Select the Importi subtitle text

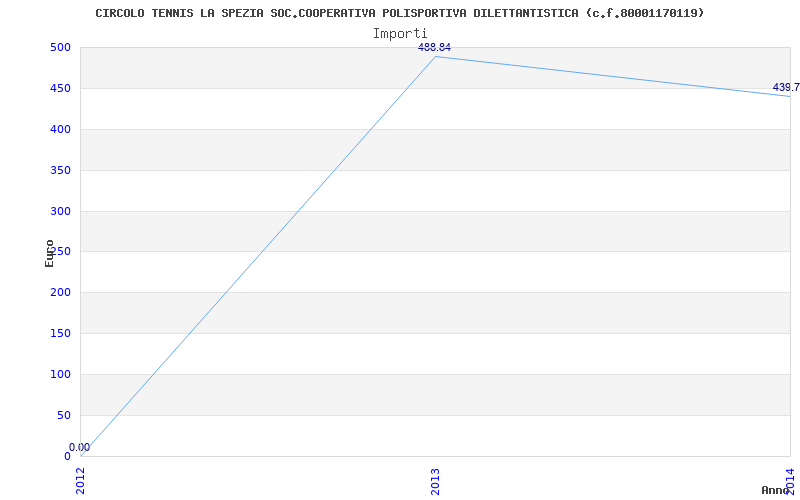(x=399, y=34)
